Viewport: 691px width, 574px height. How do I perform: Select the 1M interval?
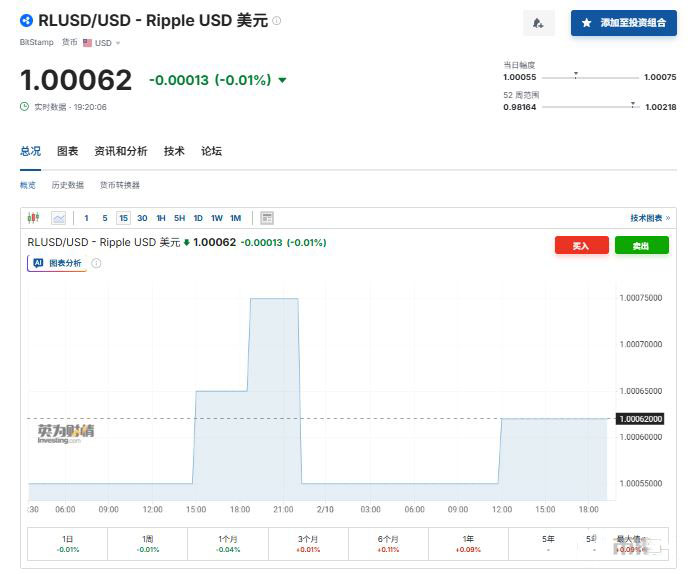[236, 218]
